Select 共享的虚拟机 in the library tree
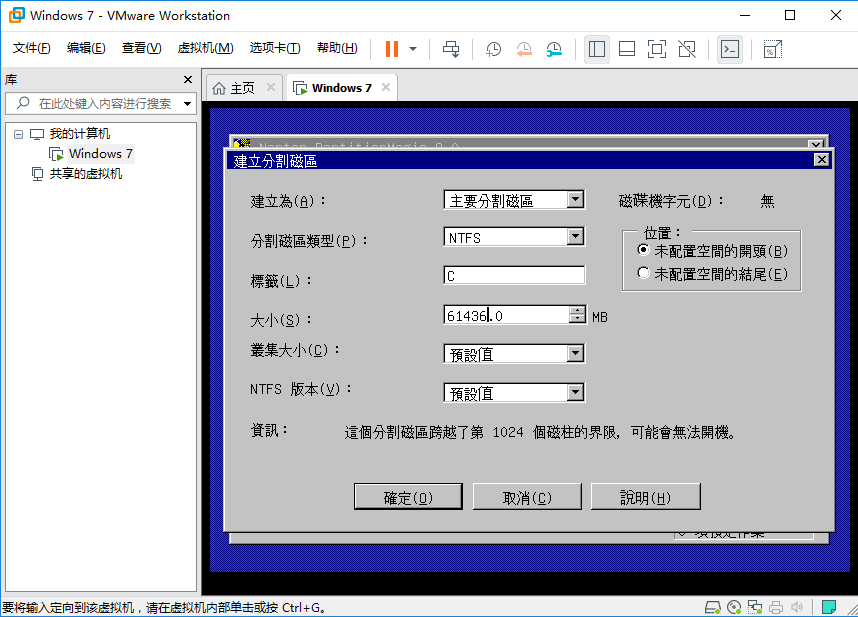This screenshot has height=617, width=858. (85, 174)
